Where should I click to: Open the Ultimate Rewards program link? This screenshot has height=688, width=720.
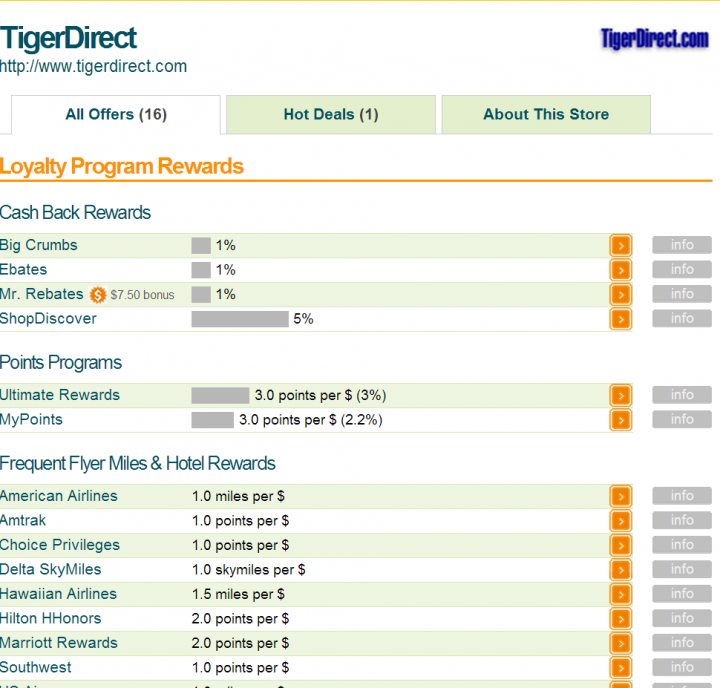click(60, 395)
